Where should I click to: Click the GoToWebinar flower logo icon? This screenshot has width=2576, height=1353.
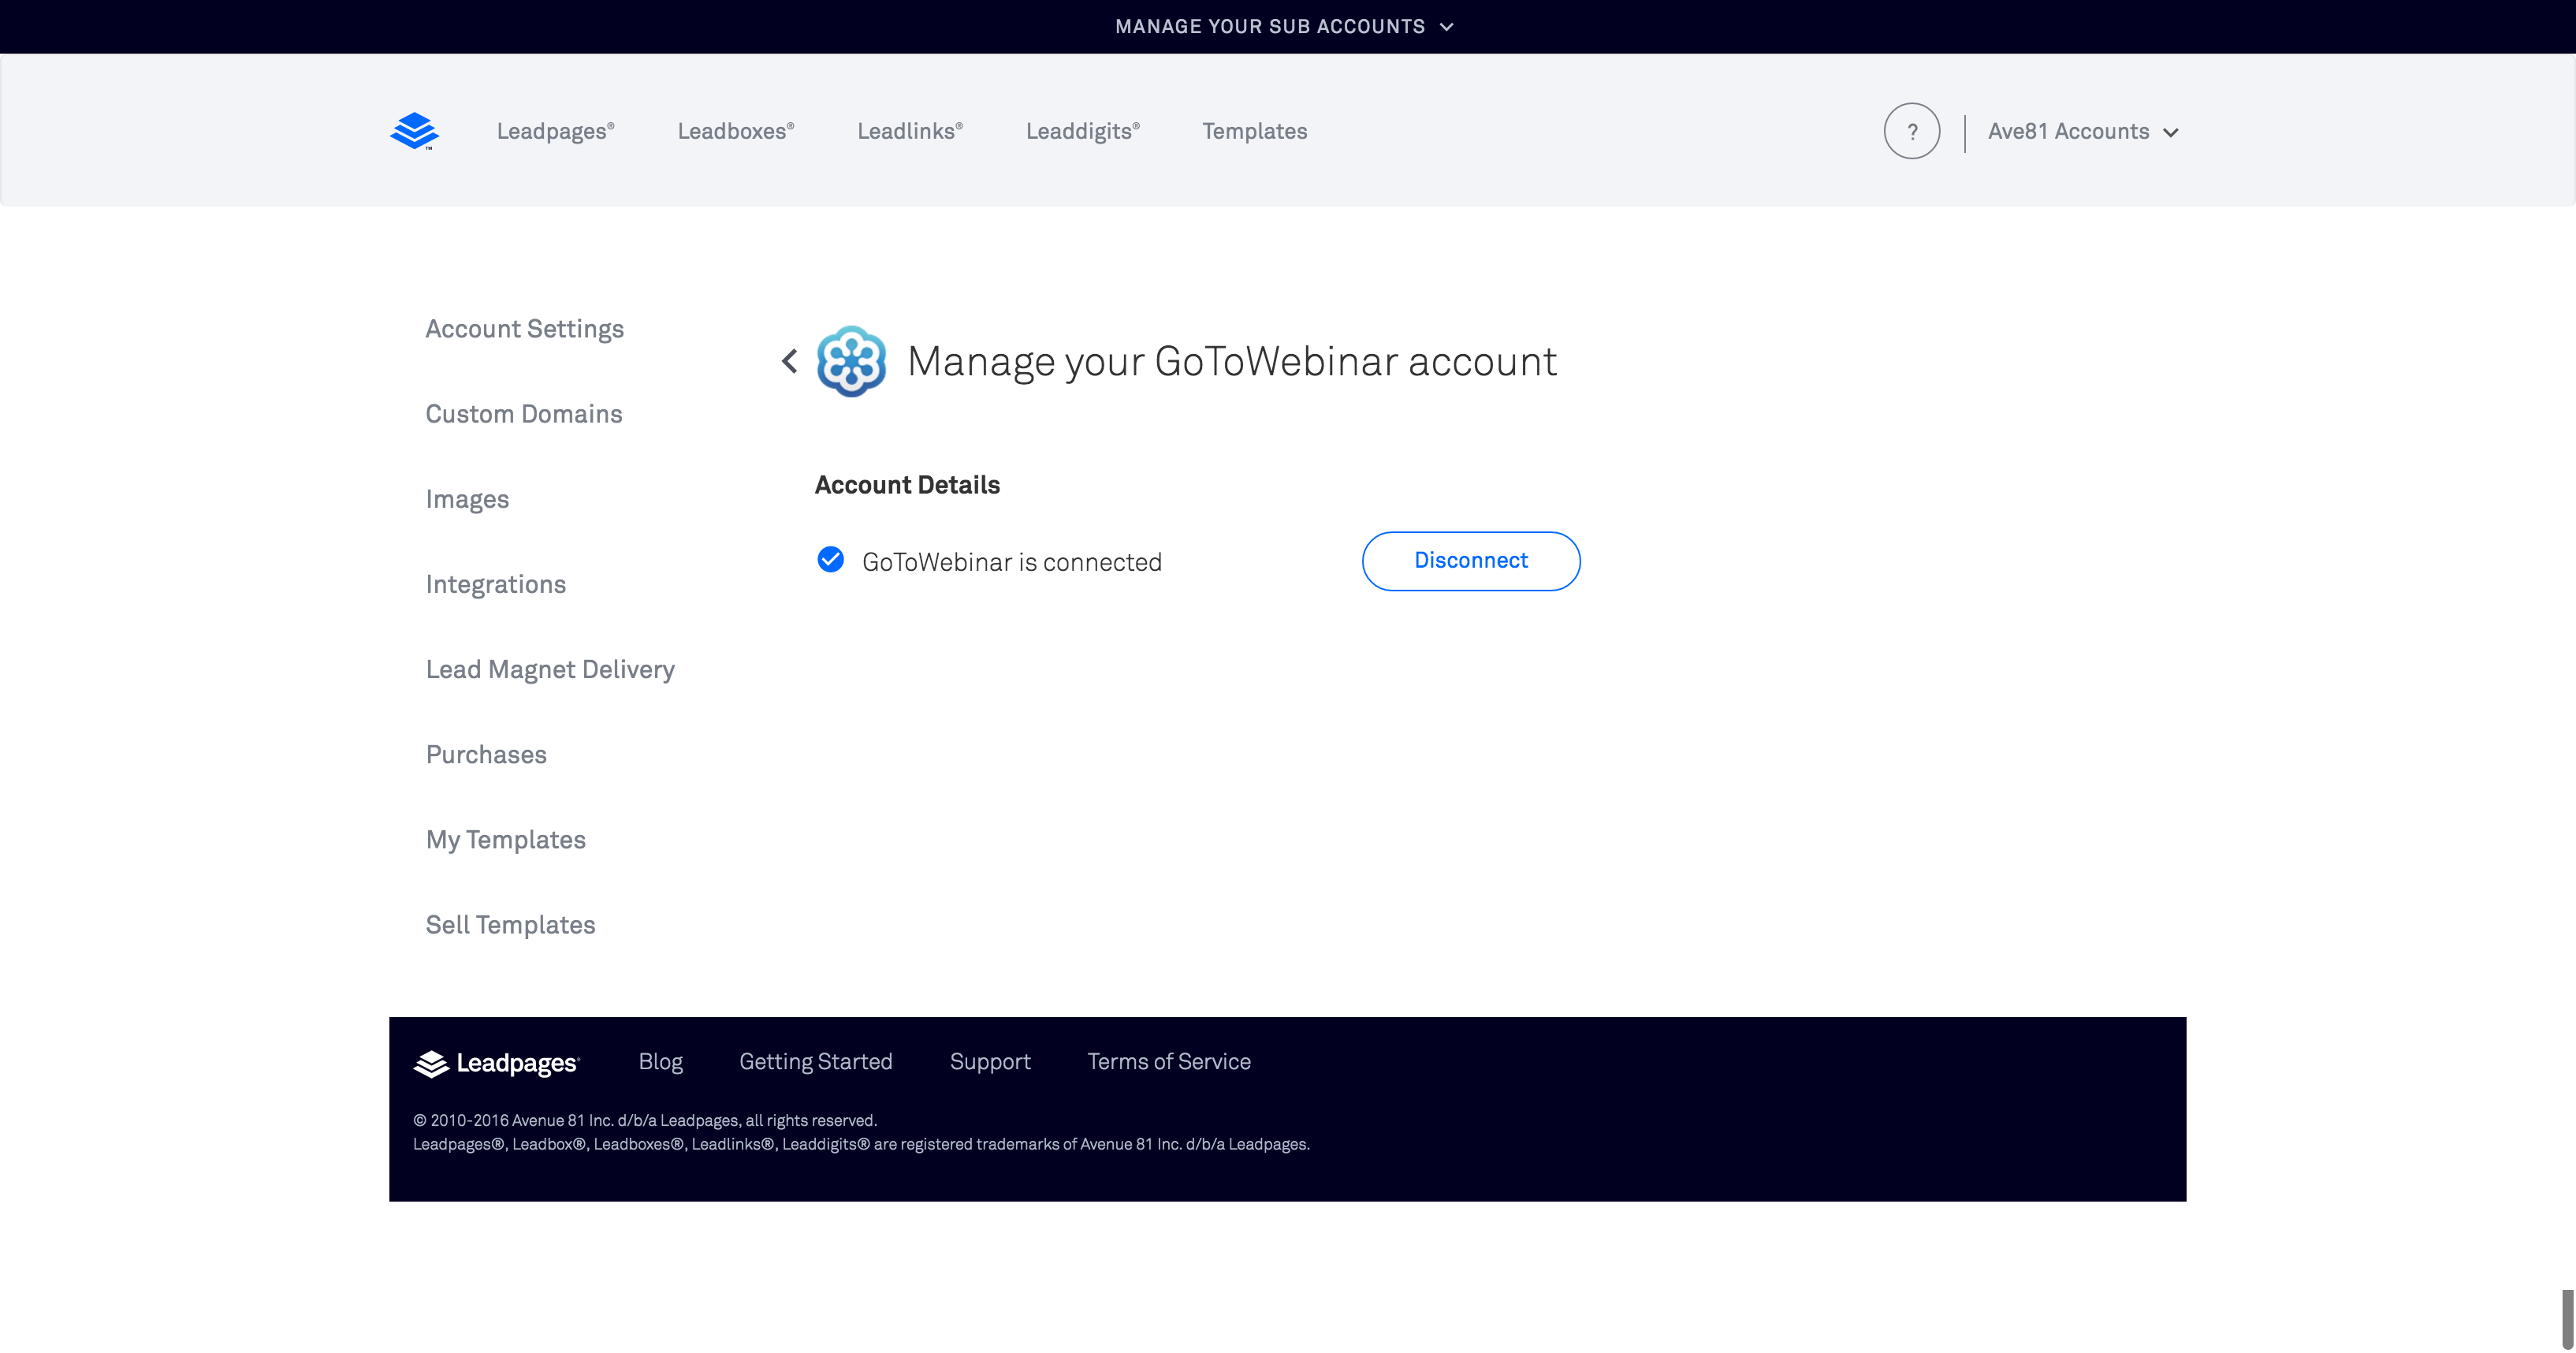851,361
